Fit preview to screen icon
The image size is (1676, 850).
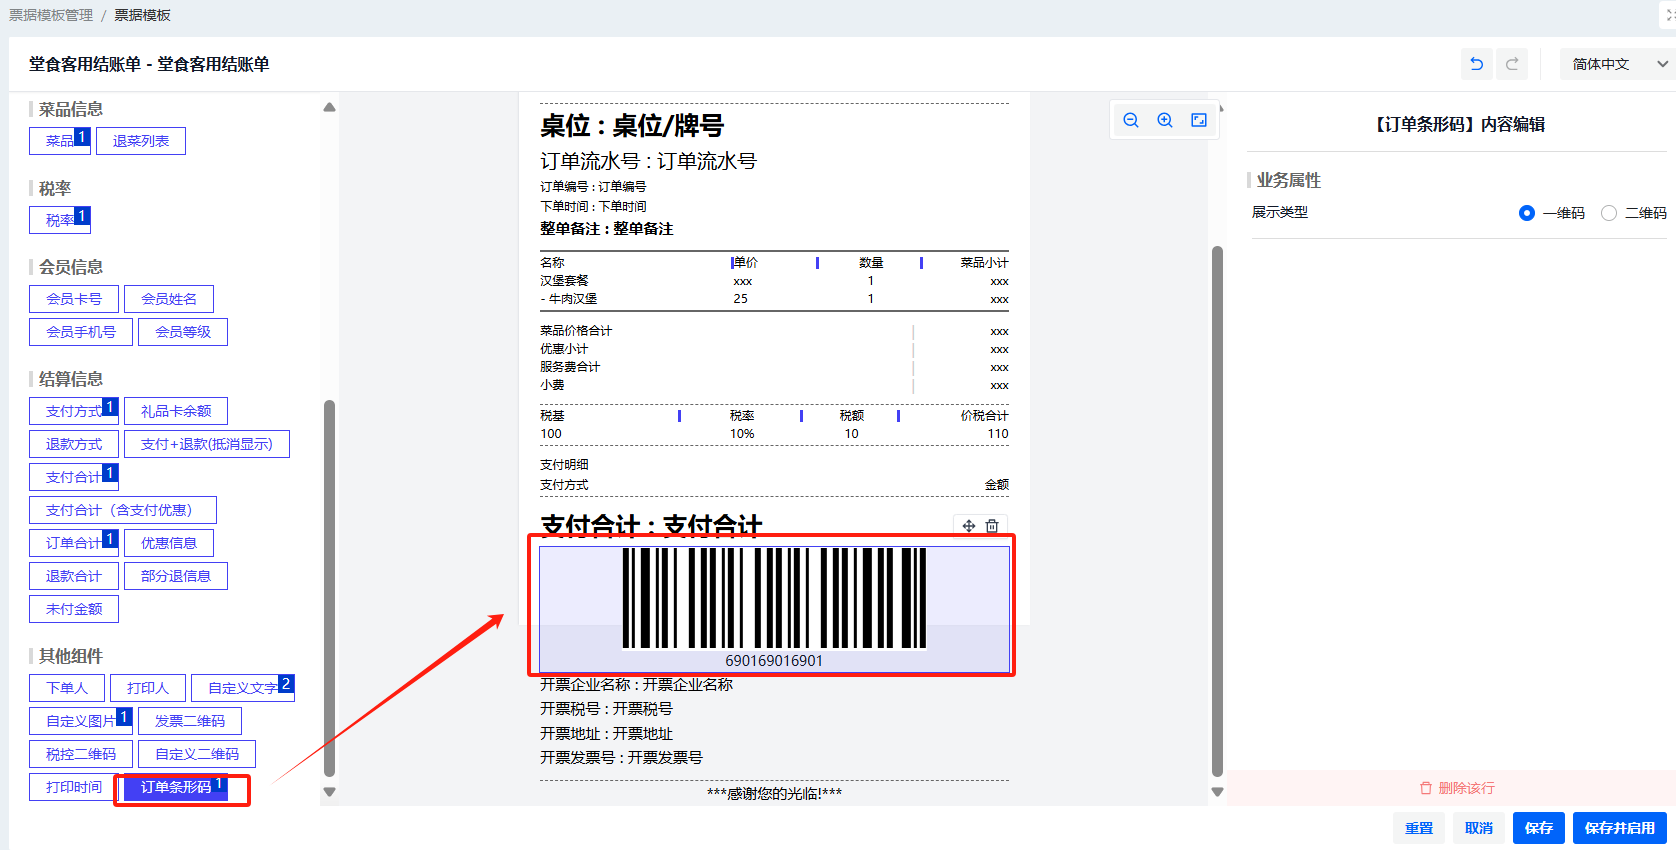[1199, 120]
